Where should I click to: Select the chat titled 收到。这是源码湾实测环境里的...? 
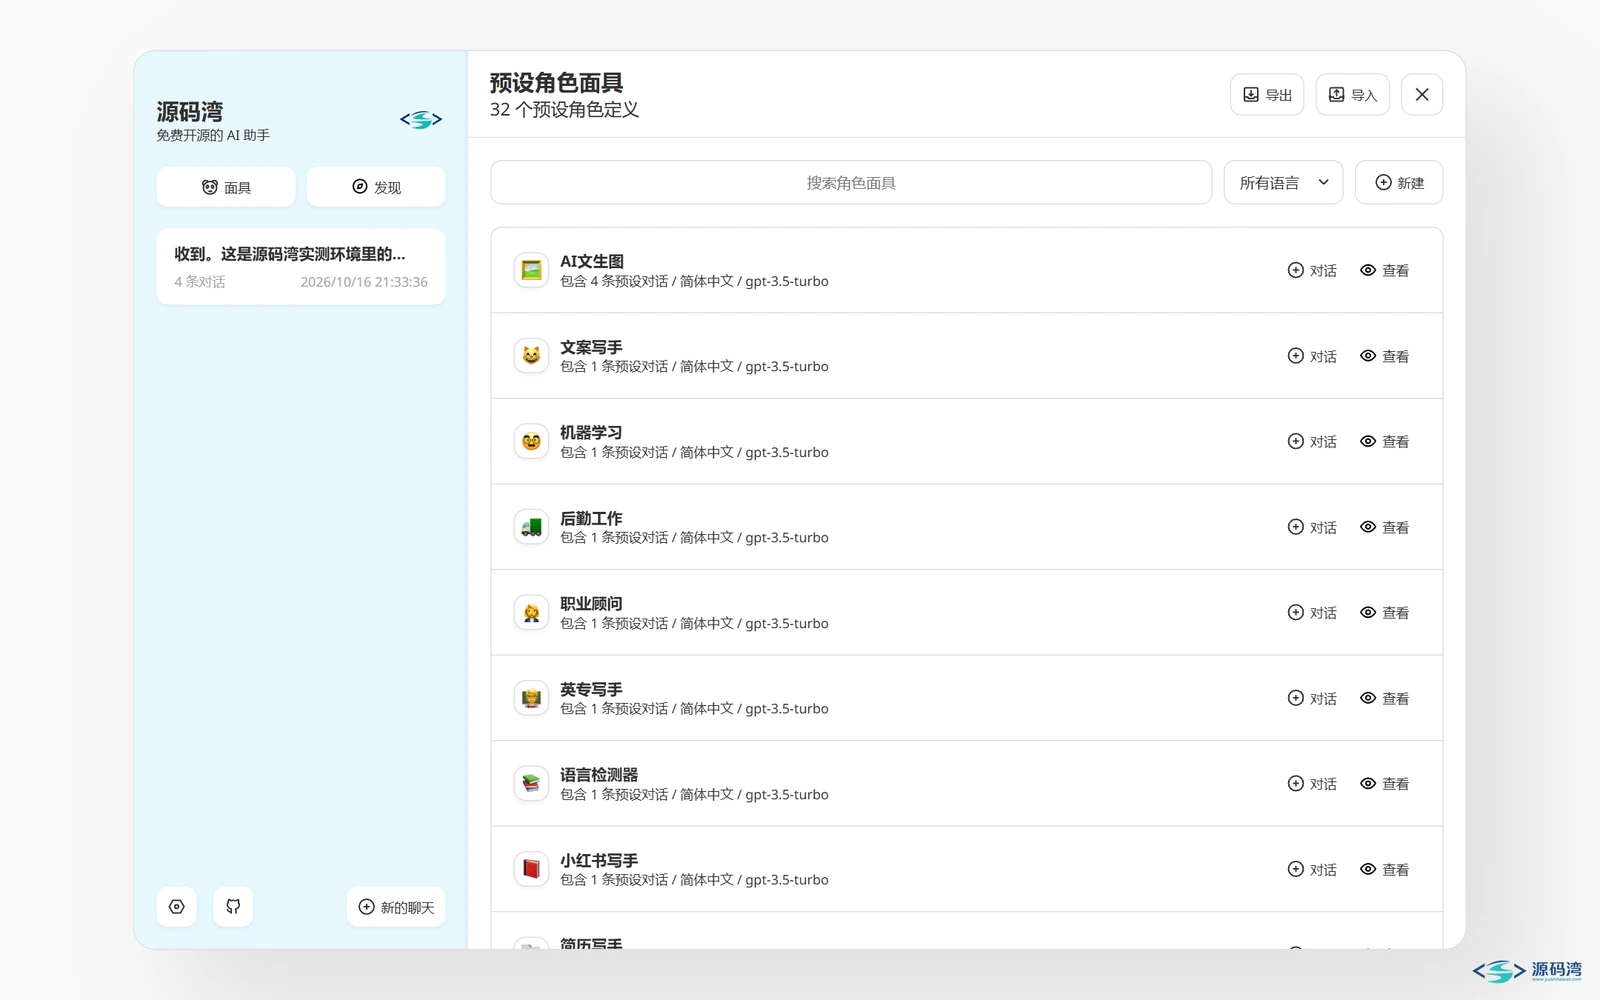point(301,267)
